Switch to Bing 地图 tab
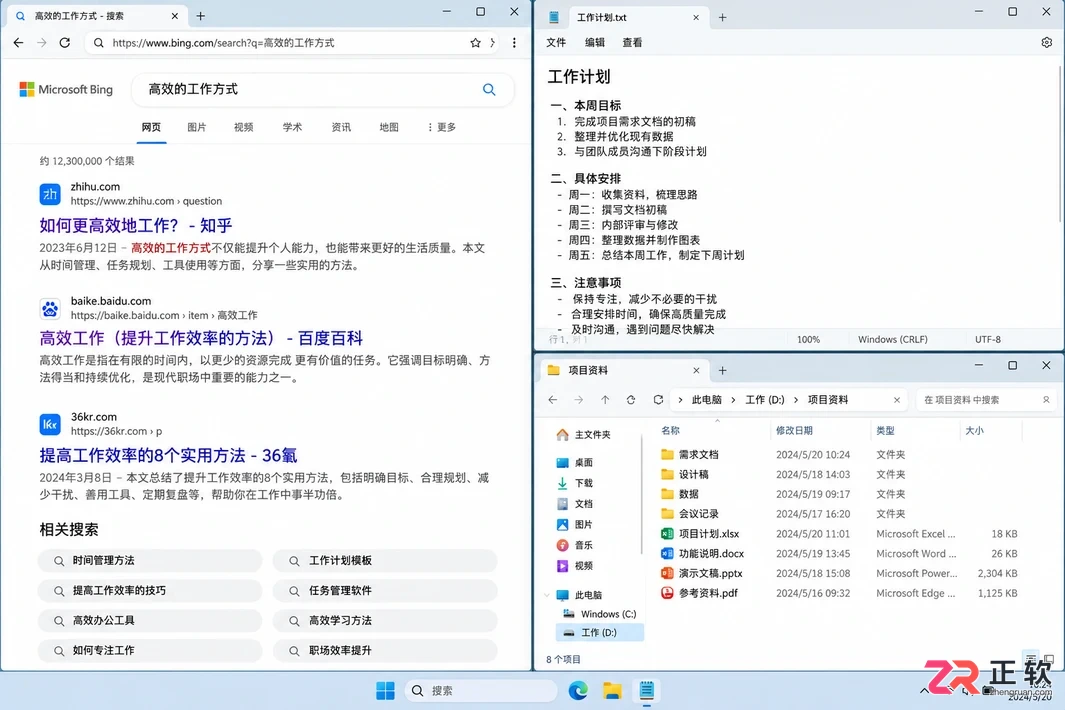Viewport: 1065px width, 710px height. click(x=389, y=127)
